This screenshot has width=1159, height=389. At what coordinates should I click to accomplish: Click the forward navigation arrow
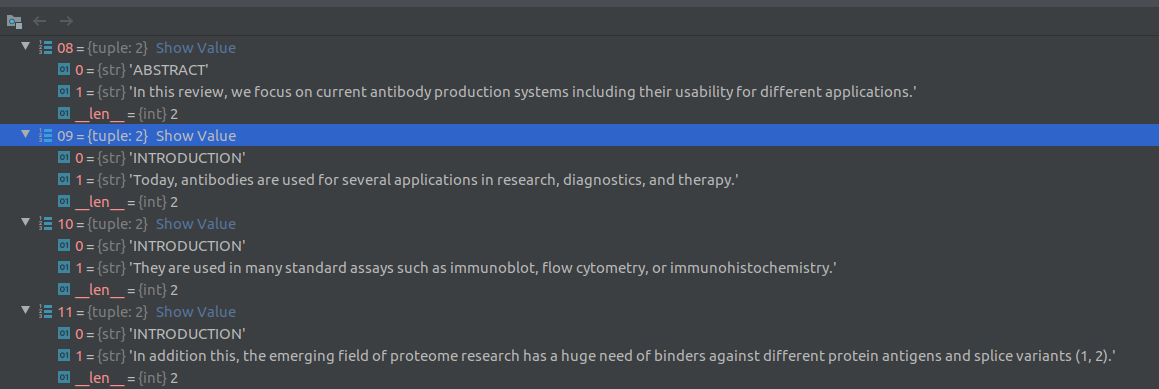click(x=67, y=21)
